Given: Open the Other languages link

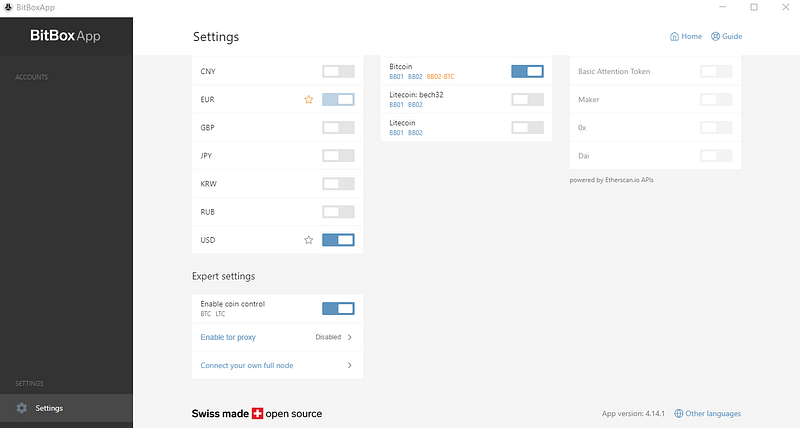Looking at the screenshot, I should pos(713,413).
